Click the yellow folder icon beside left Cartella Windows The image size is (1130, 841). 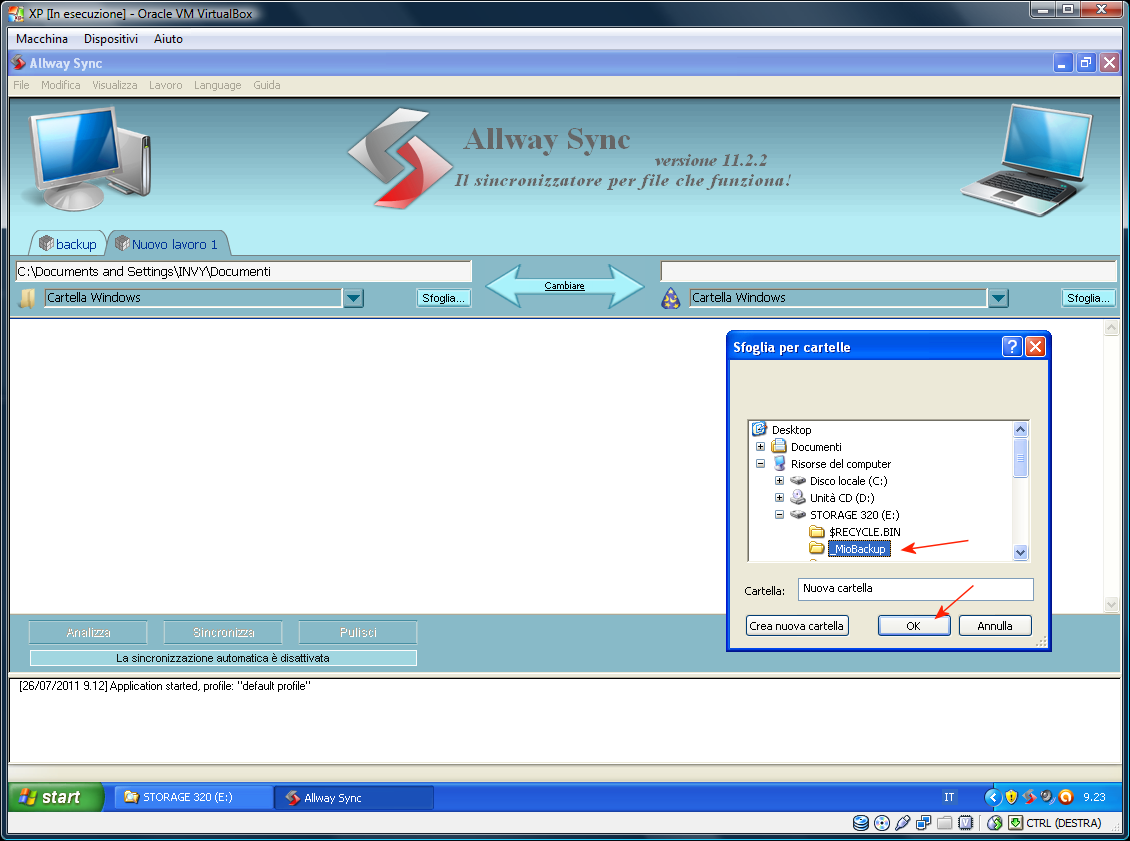(x=27, y=298)
